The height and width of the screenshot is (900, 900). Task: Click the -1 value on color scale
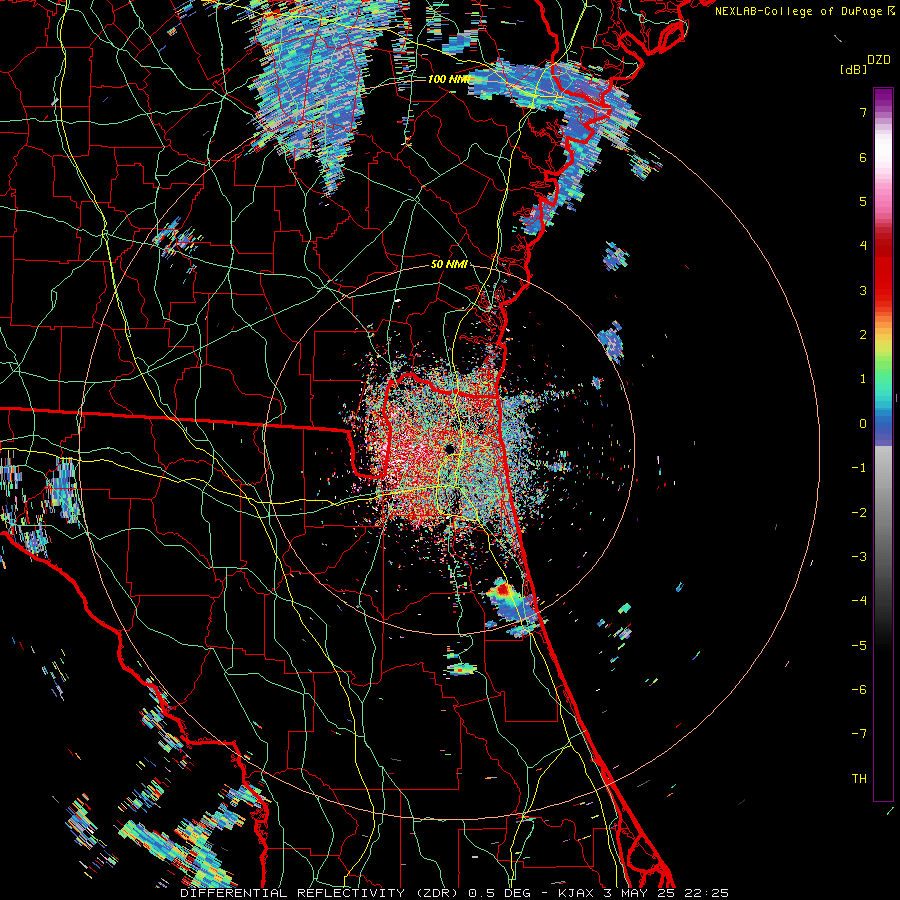coord(859,468)
